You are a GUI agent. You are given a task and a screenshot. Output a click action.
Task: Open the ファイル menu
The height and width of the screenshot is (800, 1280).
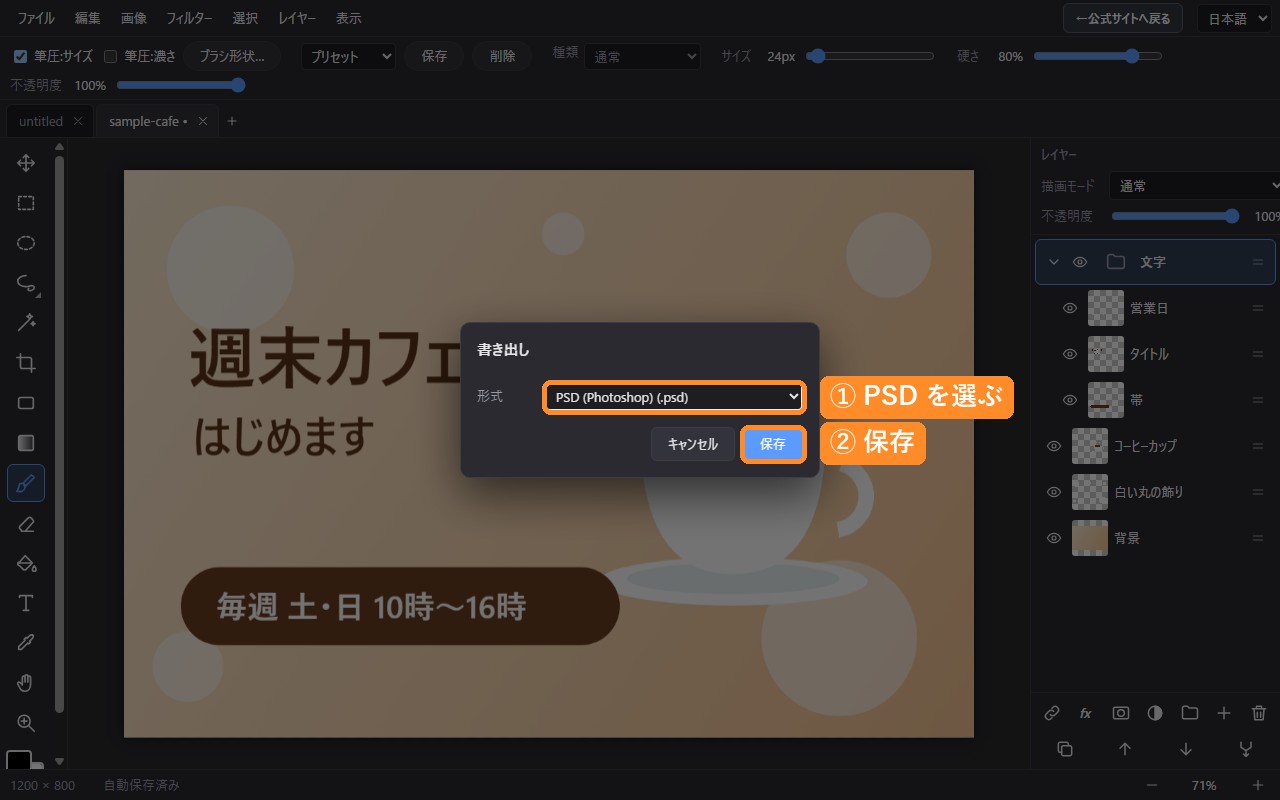click(36, 18)
